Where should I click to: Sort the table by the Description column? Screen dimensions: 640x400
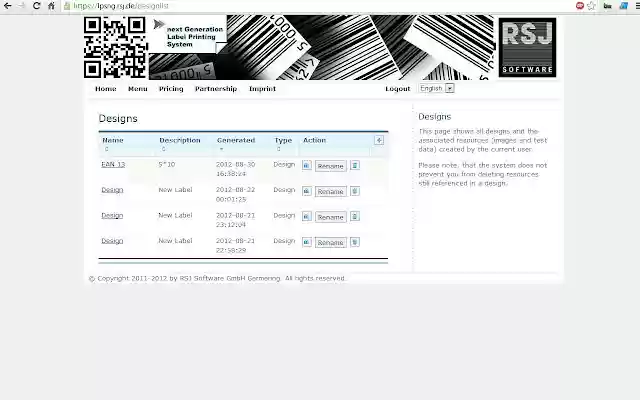[x=180, y=140]
